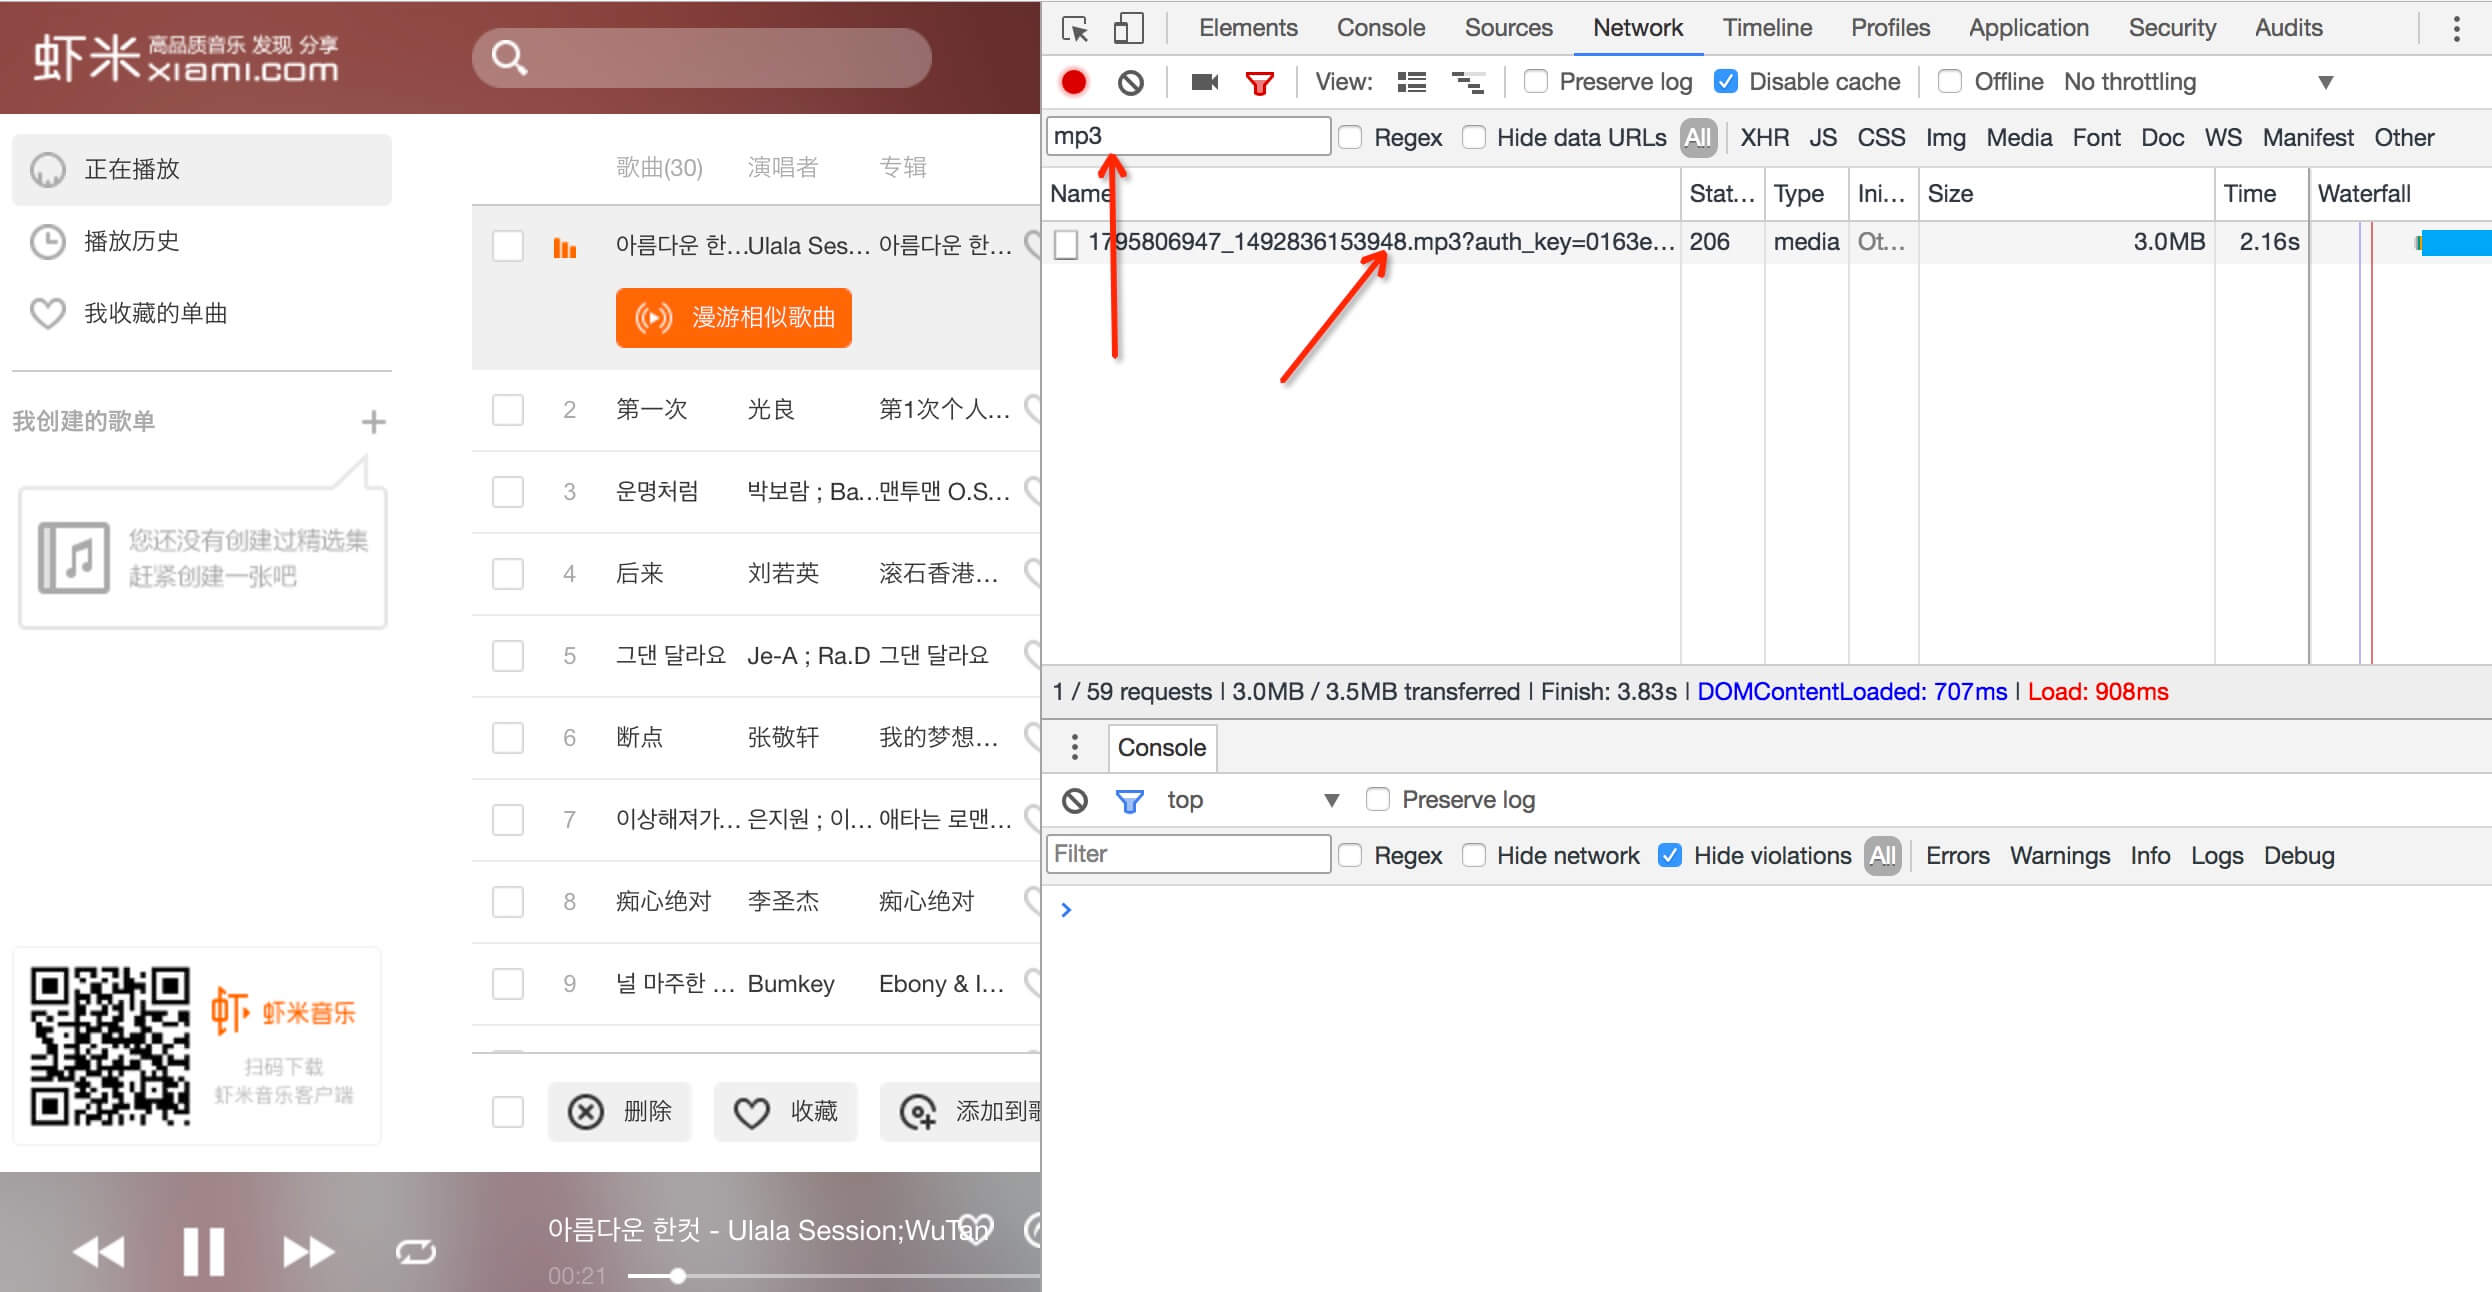Open the No throttling dropdown

click(2198, 82)
